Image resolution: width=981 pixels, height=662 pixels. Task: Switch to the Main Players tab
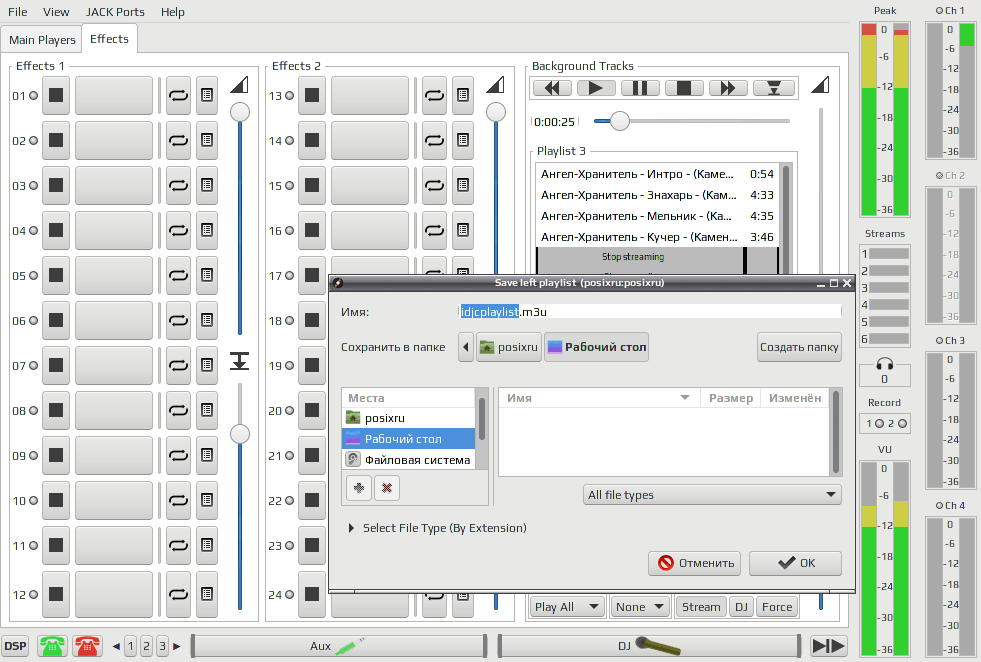pos(42,40)
